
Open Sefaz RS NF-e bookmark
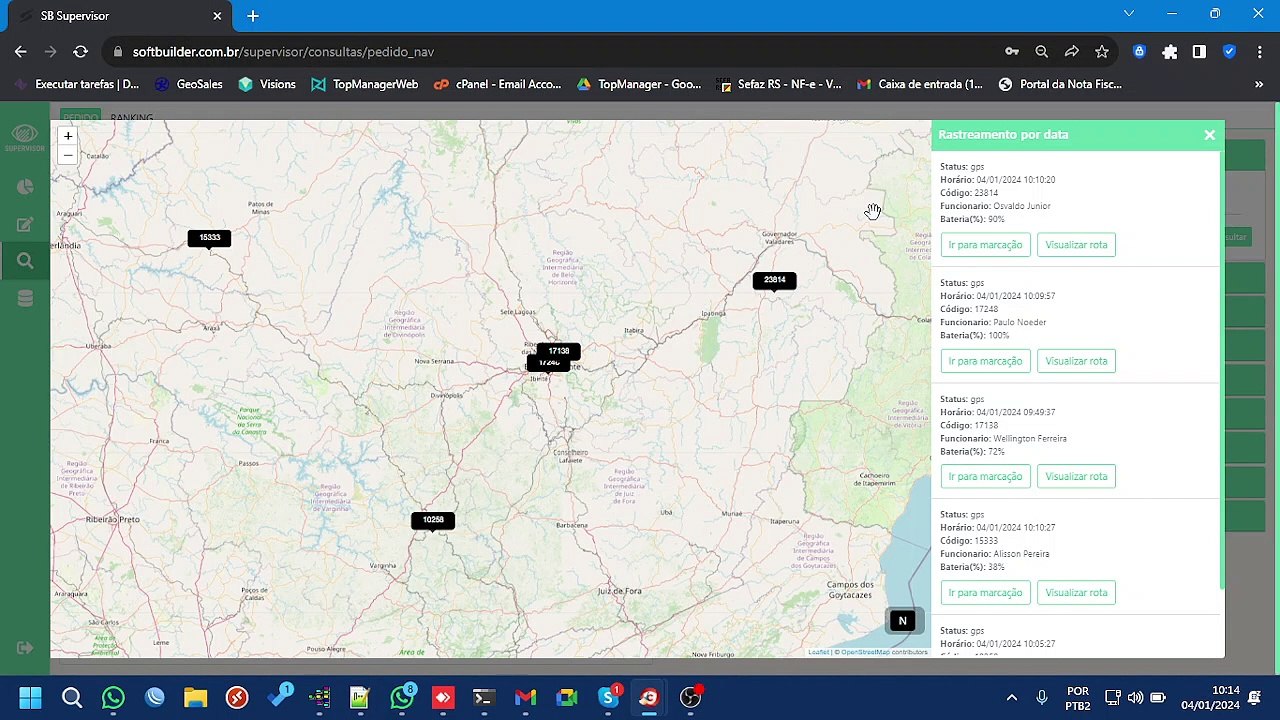click(x=780, y=84)
